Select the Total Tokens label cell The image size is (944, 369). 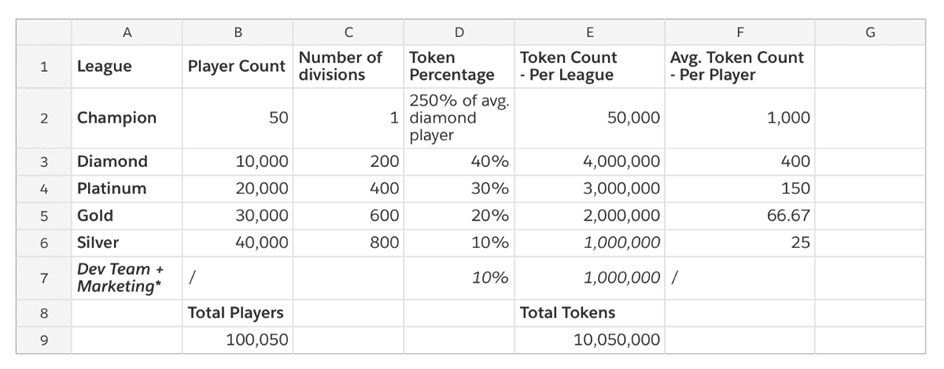tap(589, 313)
